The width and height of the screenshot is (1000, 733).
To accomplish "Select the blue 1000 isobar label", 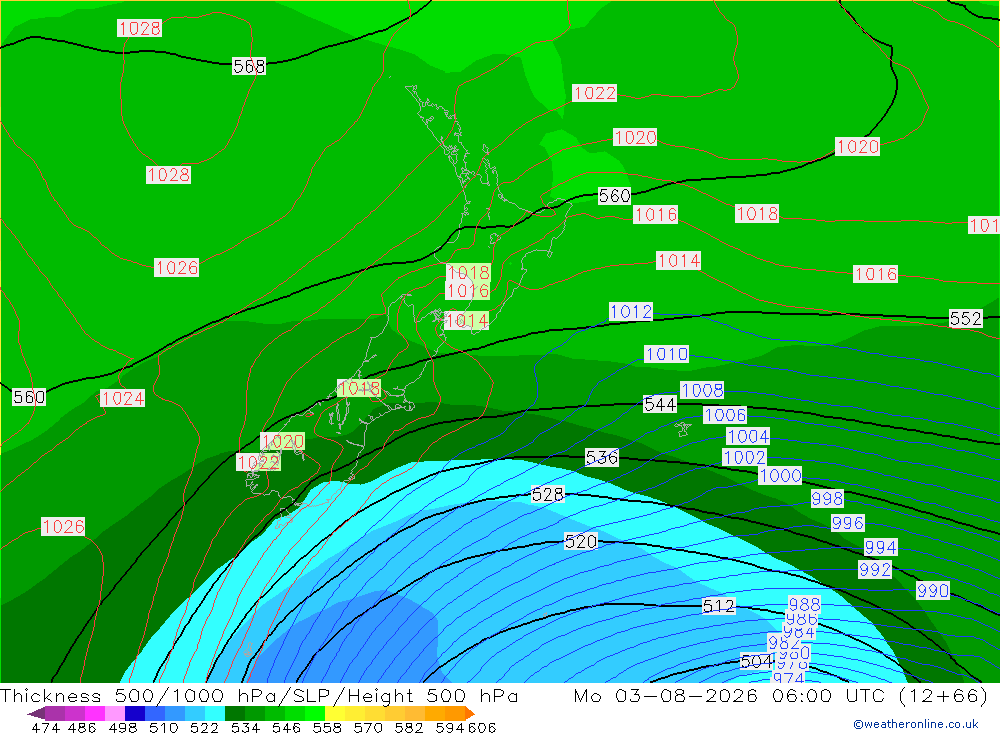I will coord(780,475).
